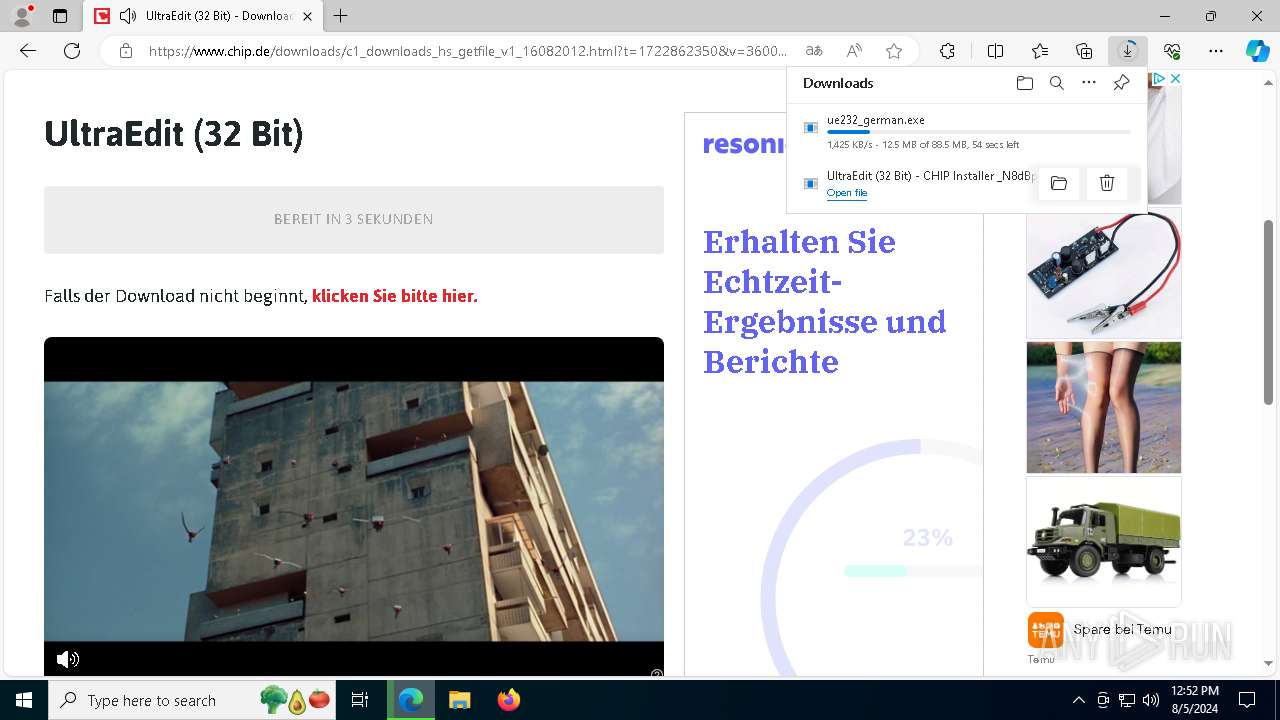1280x720 pixels.
Task: Open the notification center icon
Action: [x=1247, y=700]
